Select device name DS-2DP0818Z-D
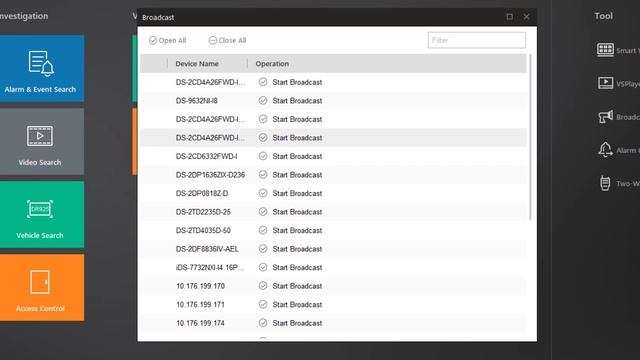This screenshot has width=640, height=360. click(x=202, y=193)
